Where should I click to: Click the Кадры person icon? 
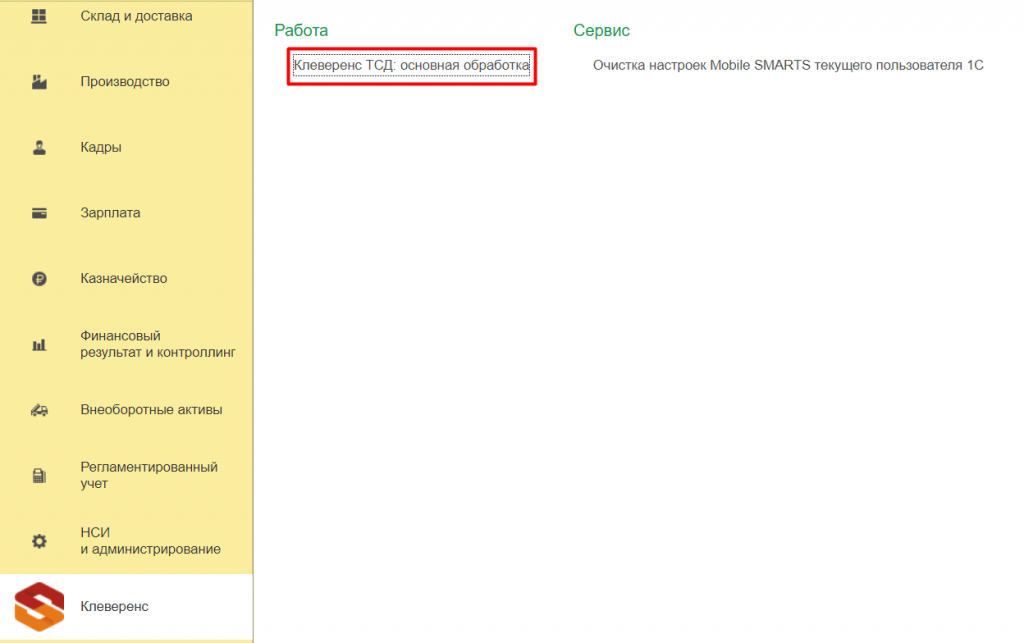pos(39,148)
